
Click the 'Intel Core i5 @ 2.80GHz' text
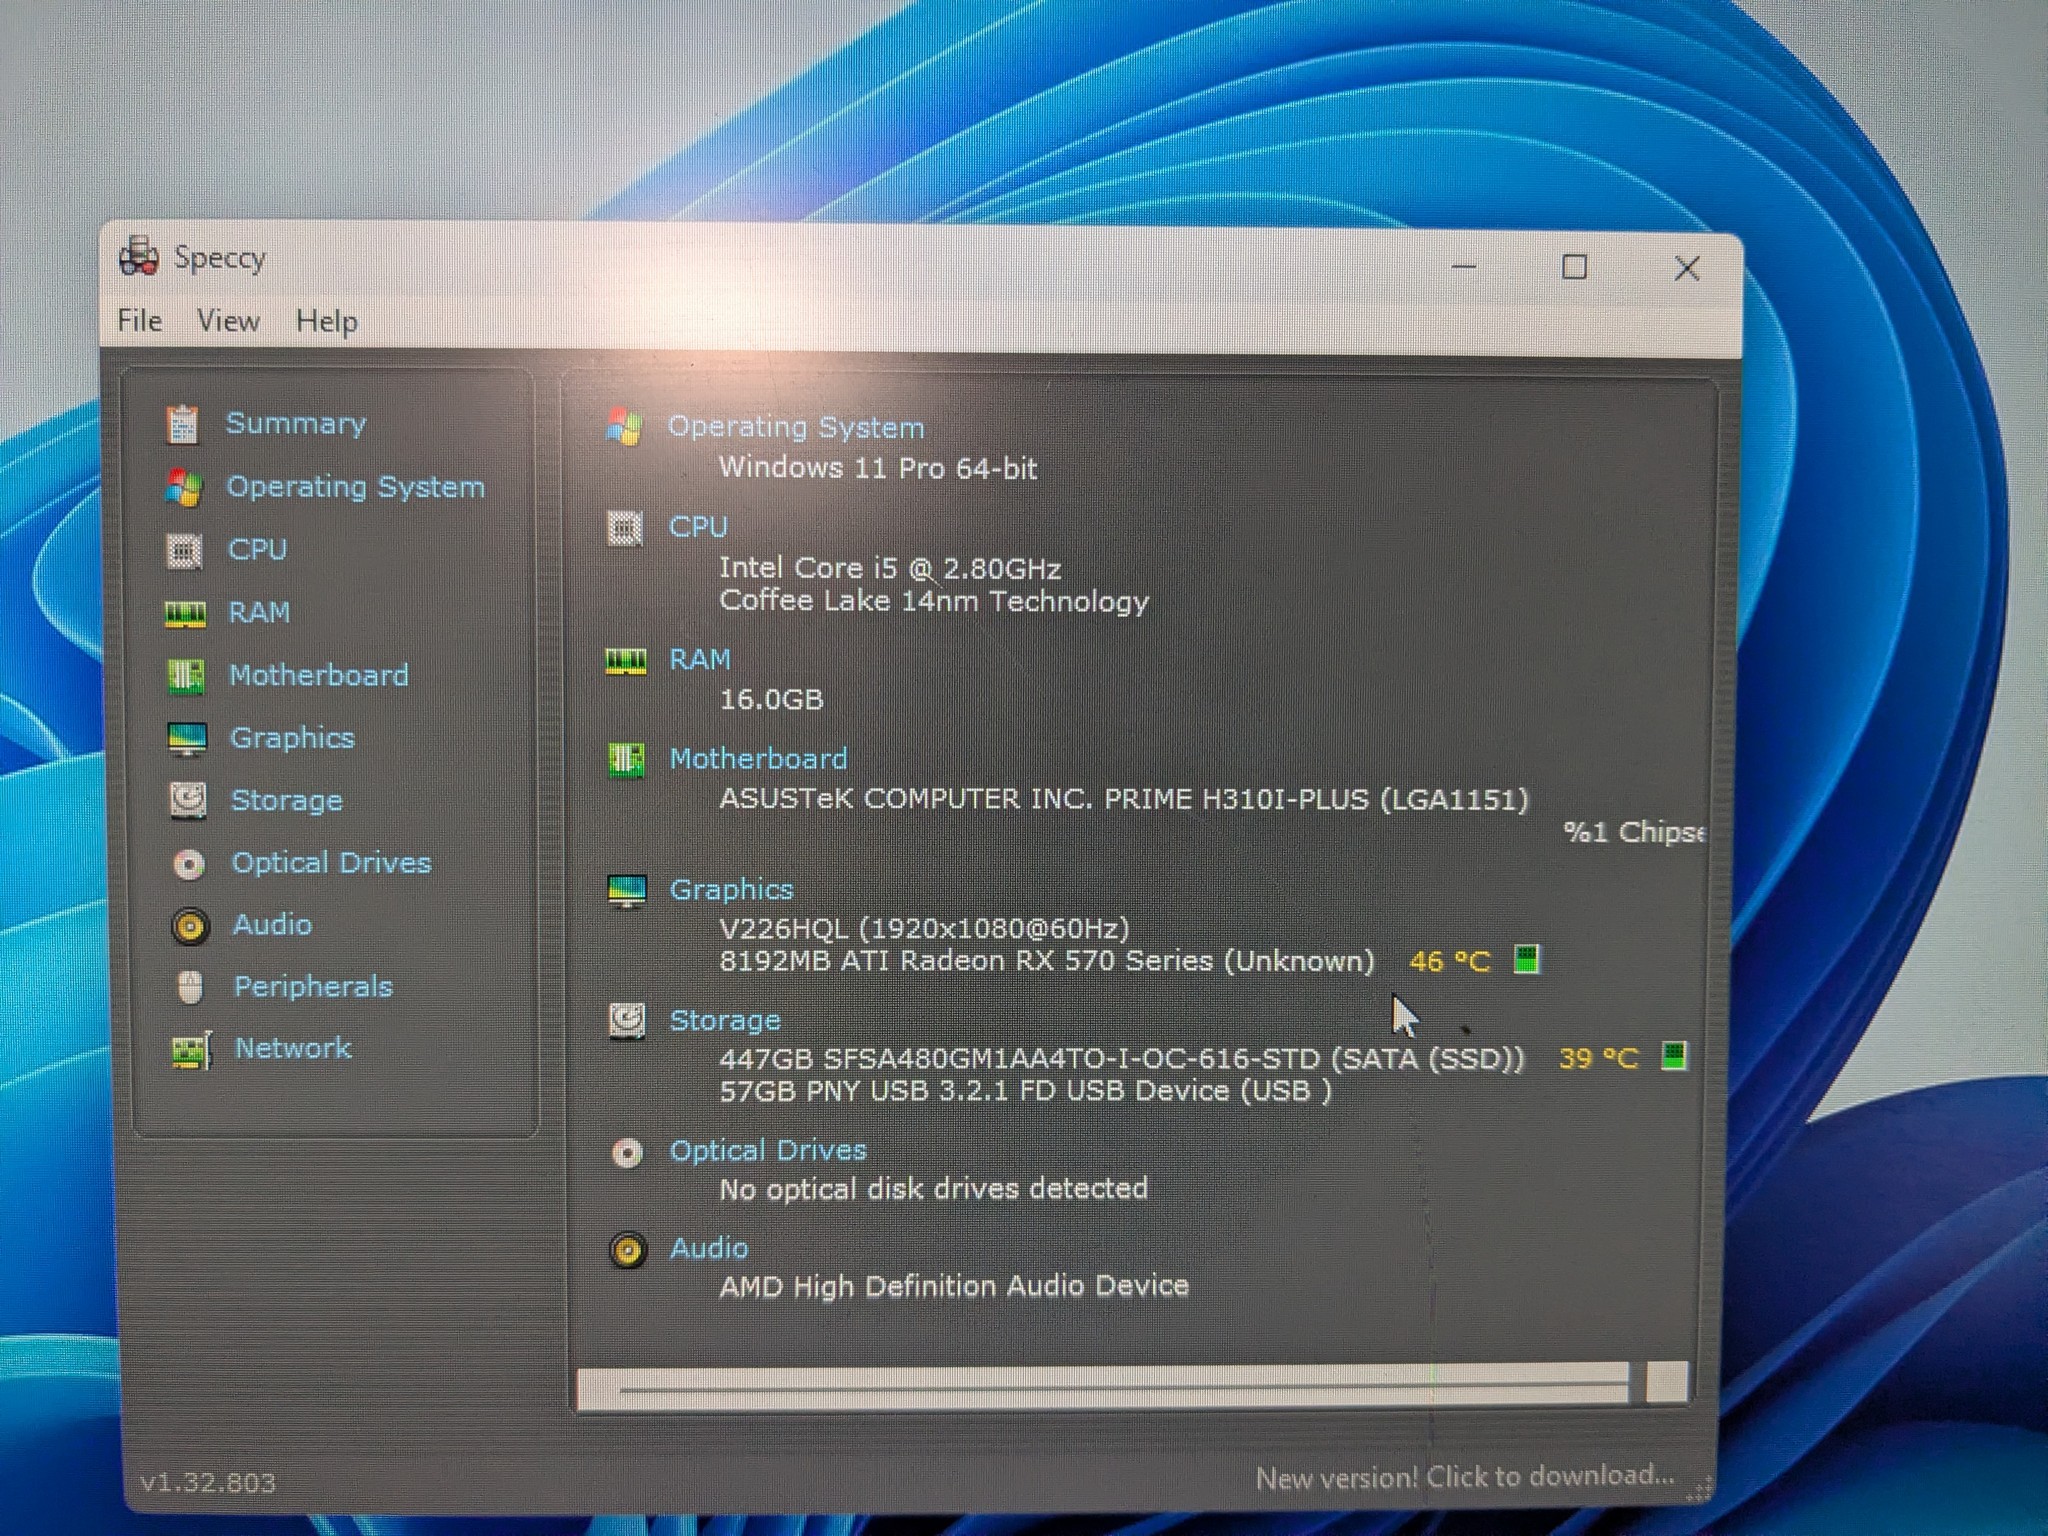[x=890, y=568]
